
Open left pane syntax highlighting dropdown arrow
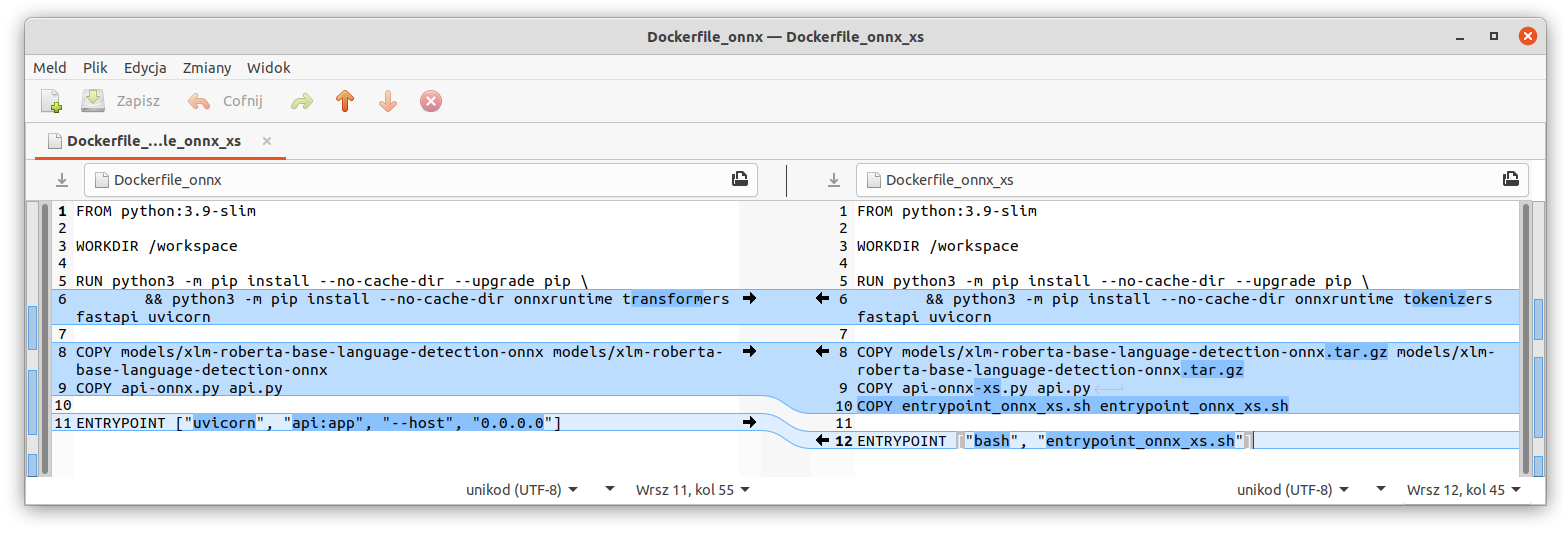(x=609, y=490)
